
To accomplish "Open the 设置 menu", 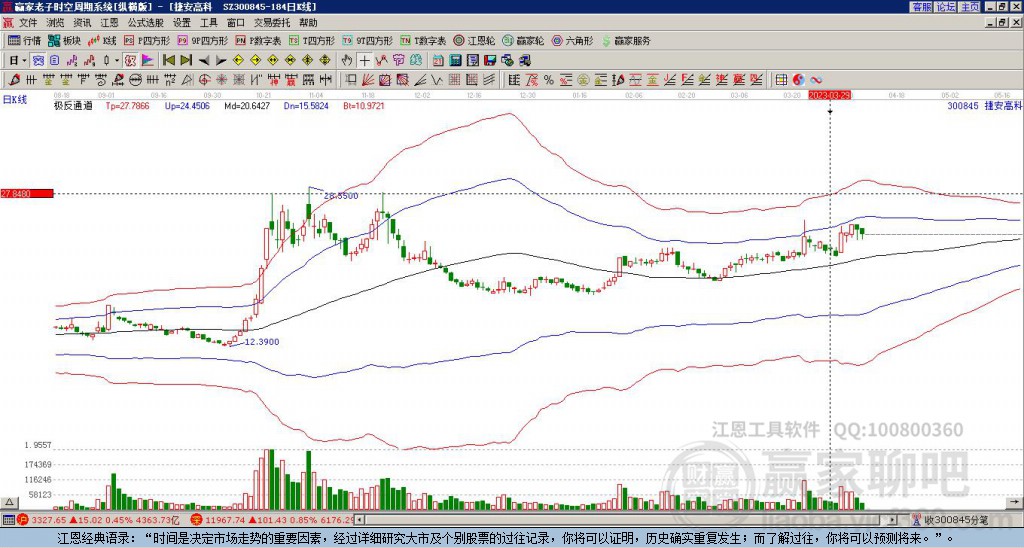I will (x=182, y=23).
